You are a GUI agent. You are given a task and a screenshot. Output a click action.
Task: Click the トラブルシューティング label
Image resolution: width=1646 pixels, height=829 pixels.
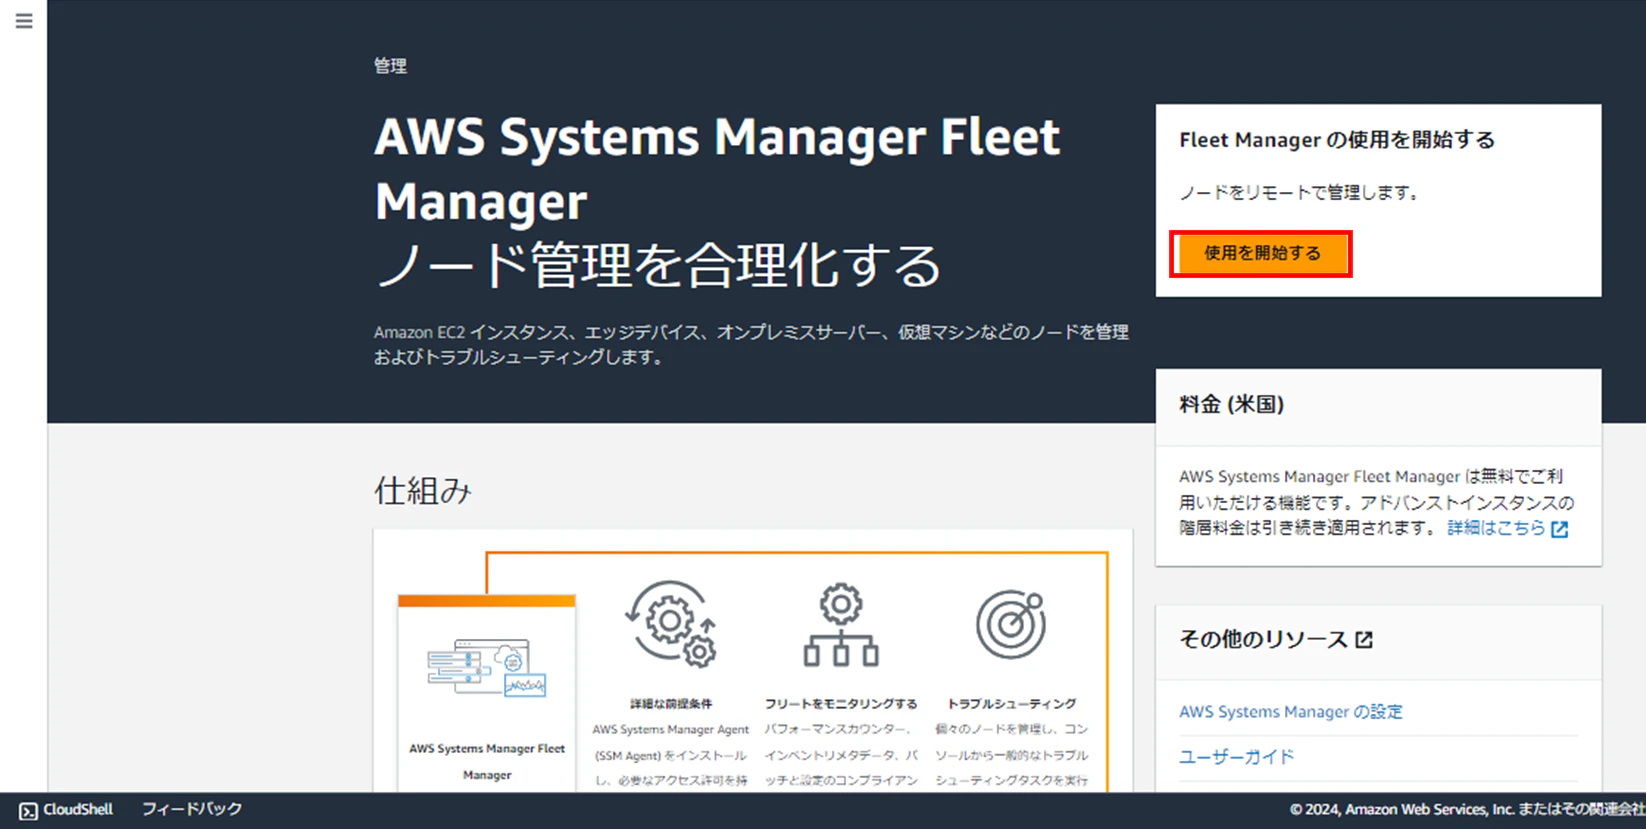click(1012, 704)
